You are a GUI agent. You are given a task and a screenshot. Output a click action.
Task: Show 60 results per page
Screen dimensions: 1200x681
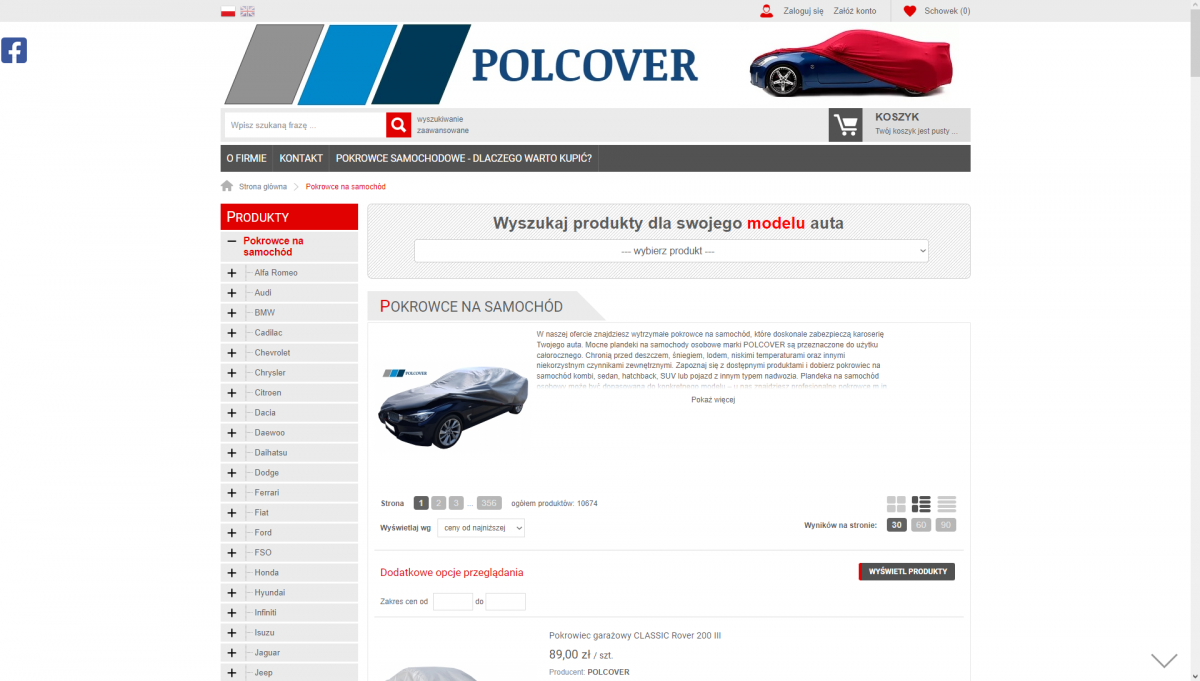click(921, 525)
